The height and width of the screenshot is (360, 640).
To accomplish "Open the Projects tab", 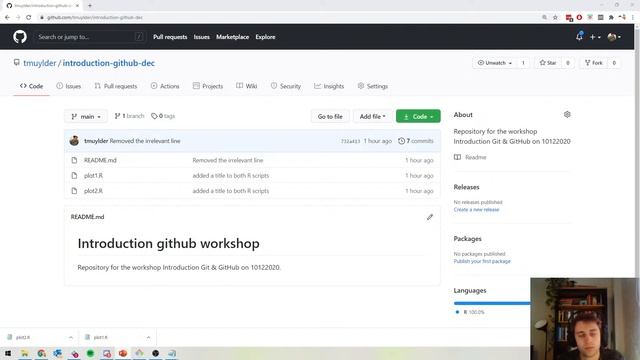I will (208, 86).
